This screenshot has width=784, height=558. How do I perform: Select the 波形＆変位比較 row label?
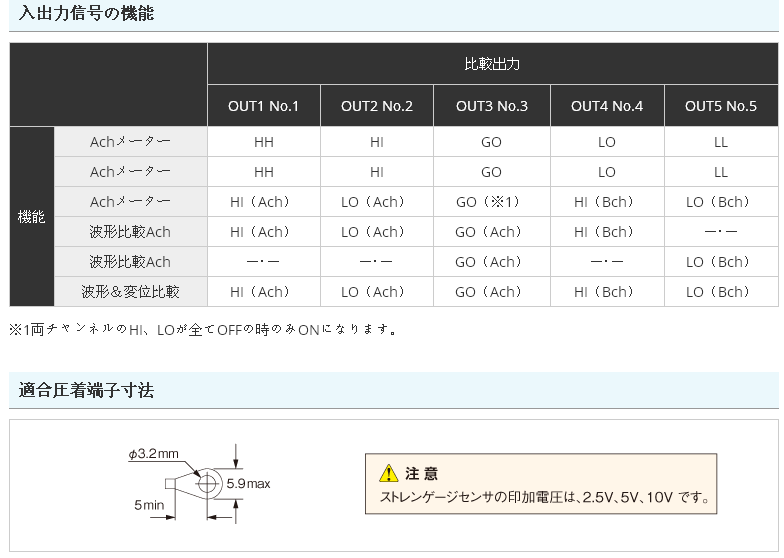130,292
